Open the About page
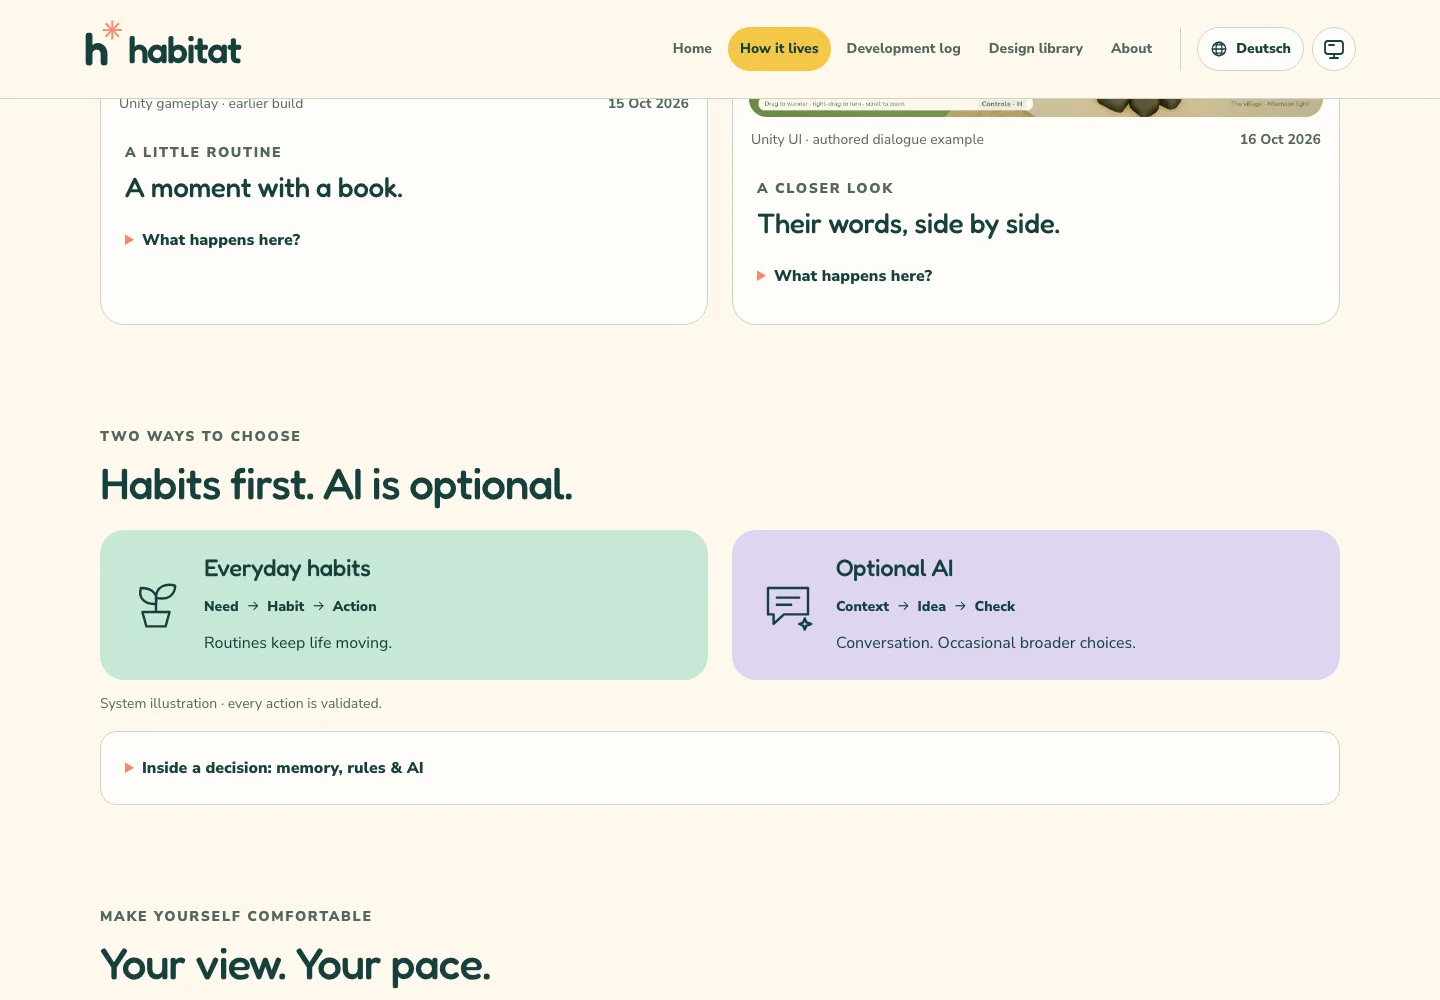Screen dimensions: 1440x1000 coord(1131,49)
